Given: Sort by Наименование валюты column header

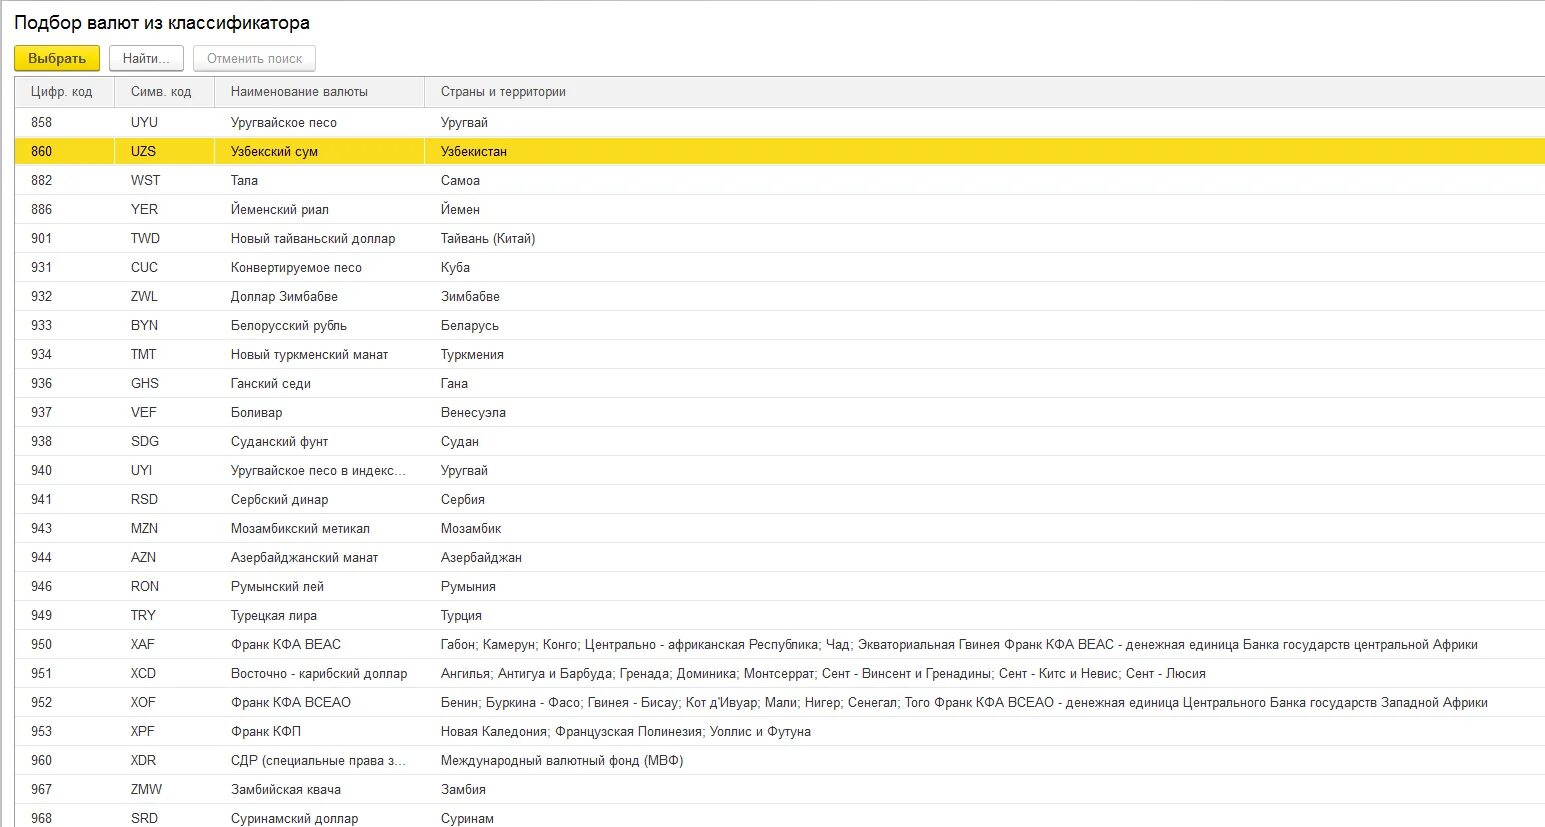Looking at the screenshot, I should pyautogui.click(x=320, y=92).
